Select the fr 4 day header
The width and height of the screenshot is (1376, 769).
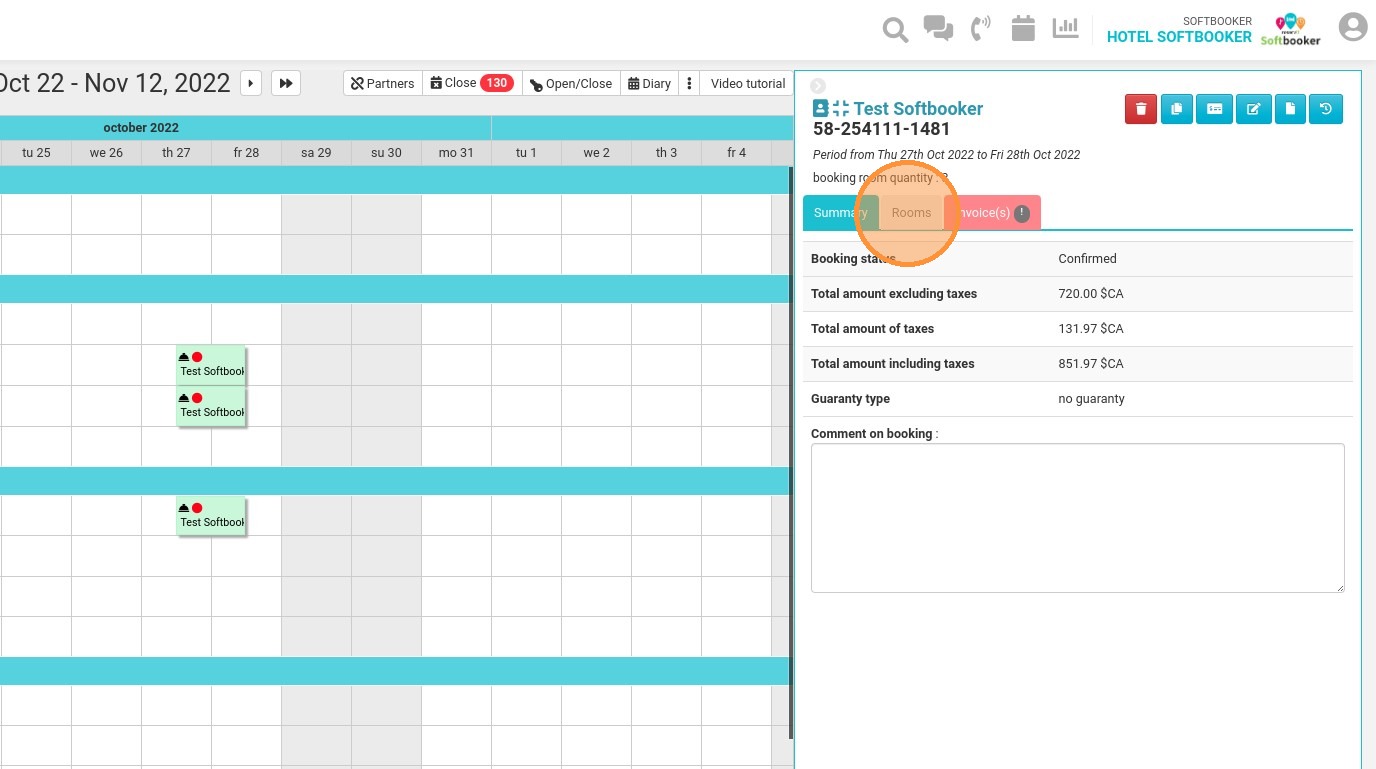coord(736,153)
